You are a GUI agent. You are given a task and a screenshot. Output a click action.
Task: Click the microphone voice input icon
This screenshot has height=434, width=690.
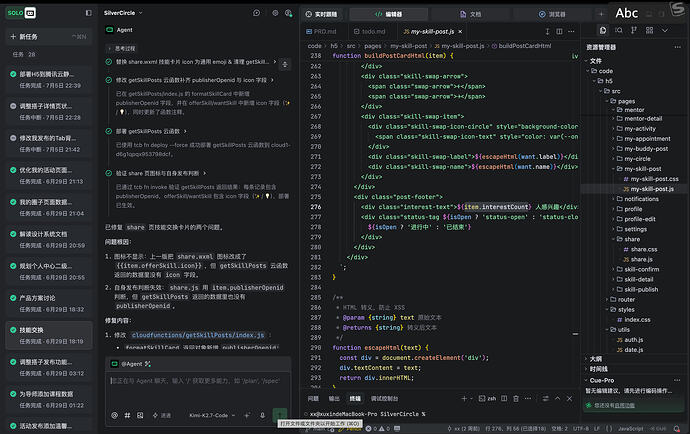(x=262, y=415)
